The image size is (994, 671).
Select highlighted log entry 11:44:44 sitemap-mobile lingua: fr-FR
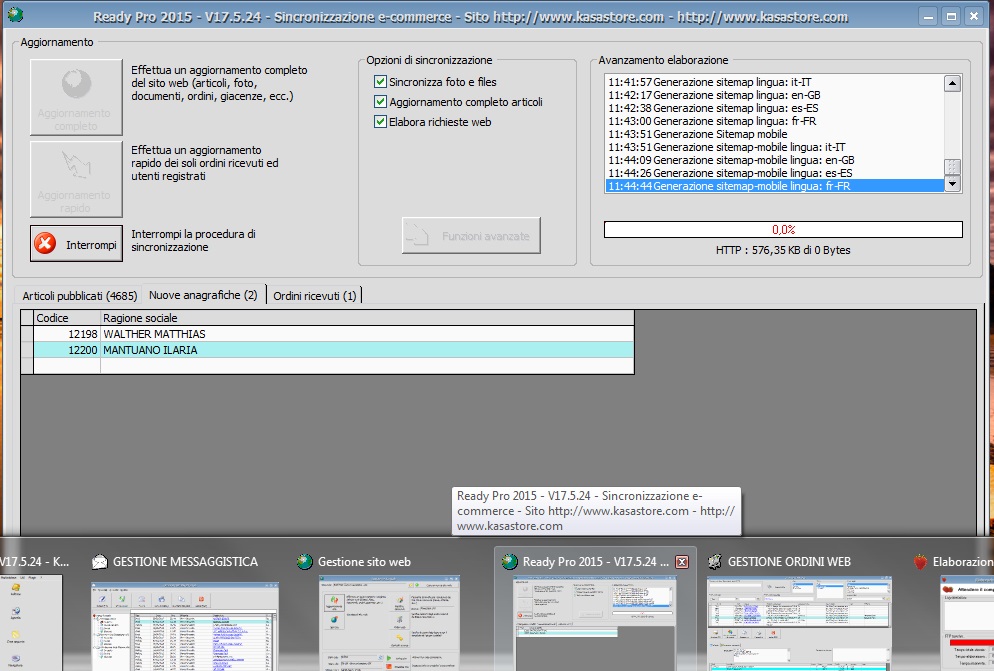point(775,186)
